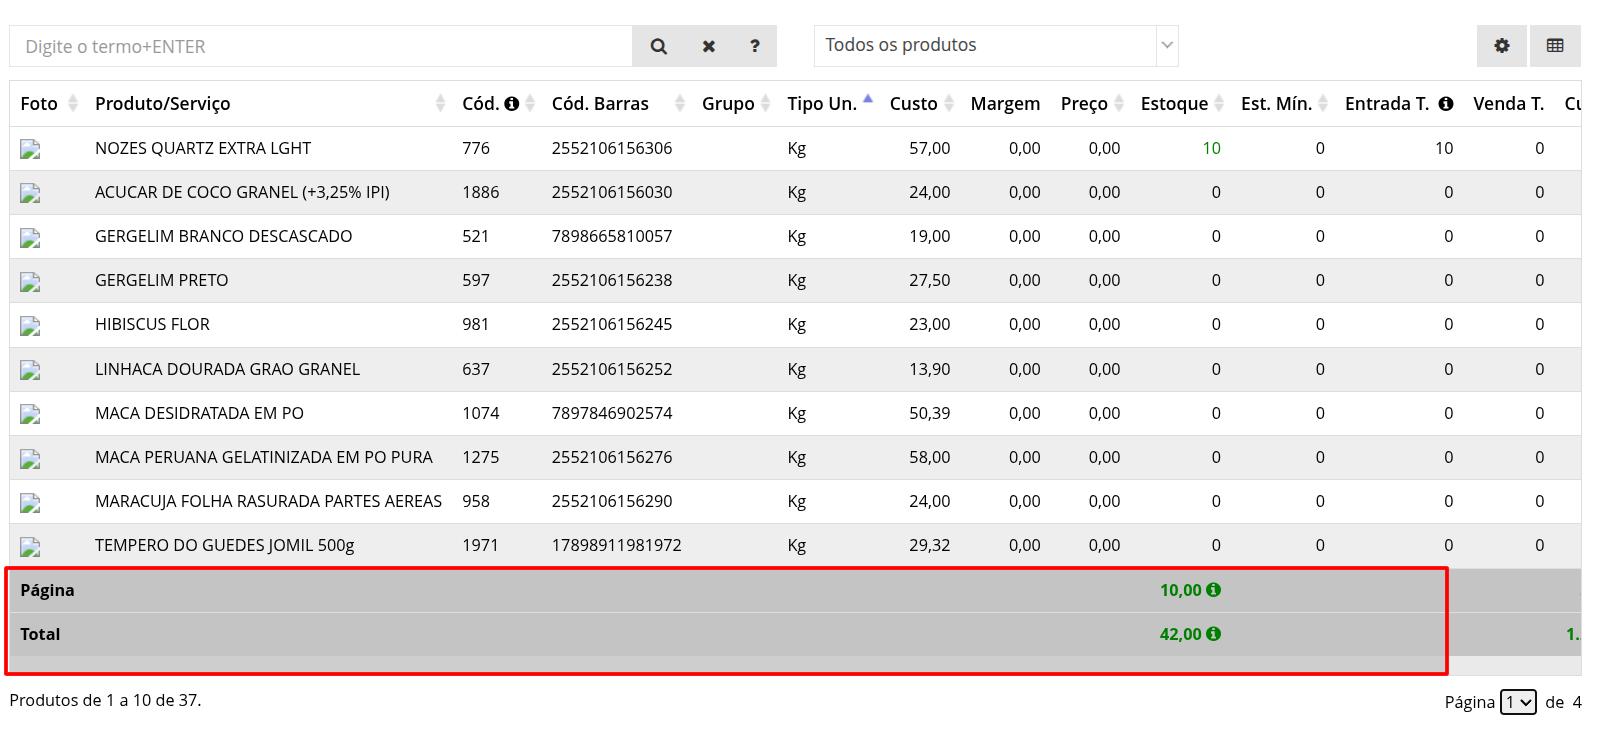Sort by Estoque column header

tap(1174, 104)
